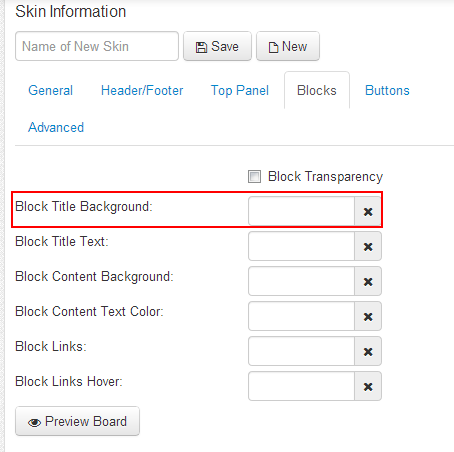This screenshot has width=454, height=452.
Task: Go to the Advanced tab
Action: 56,127
